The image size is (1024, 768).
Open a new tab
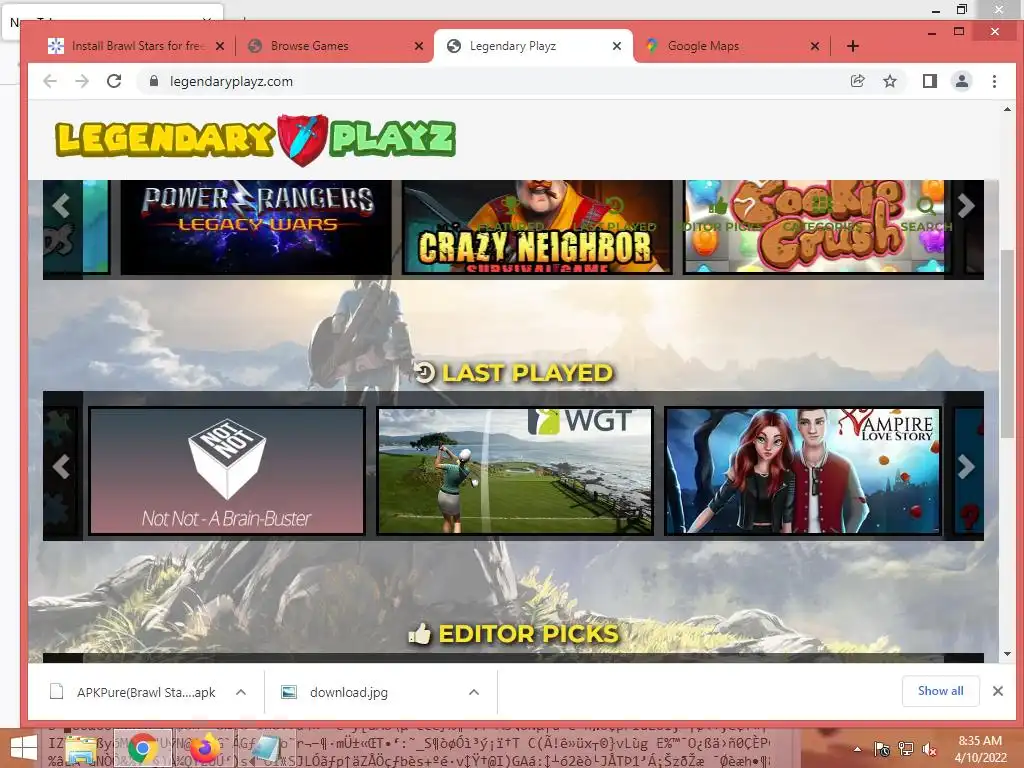pyautogui.click(x=852, y=46)
